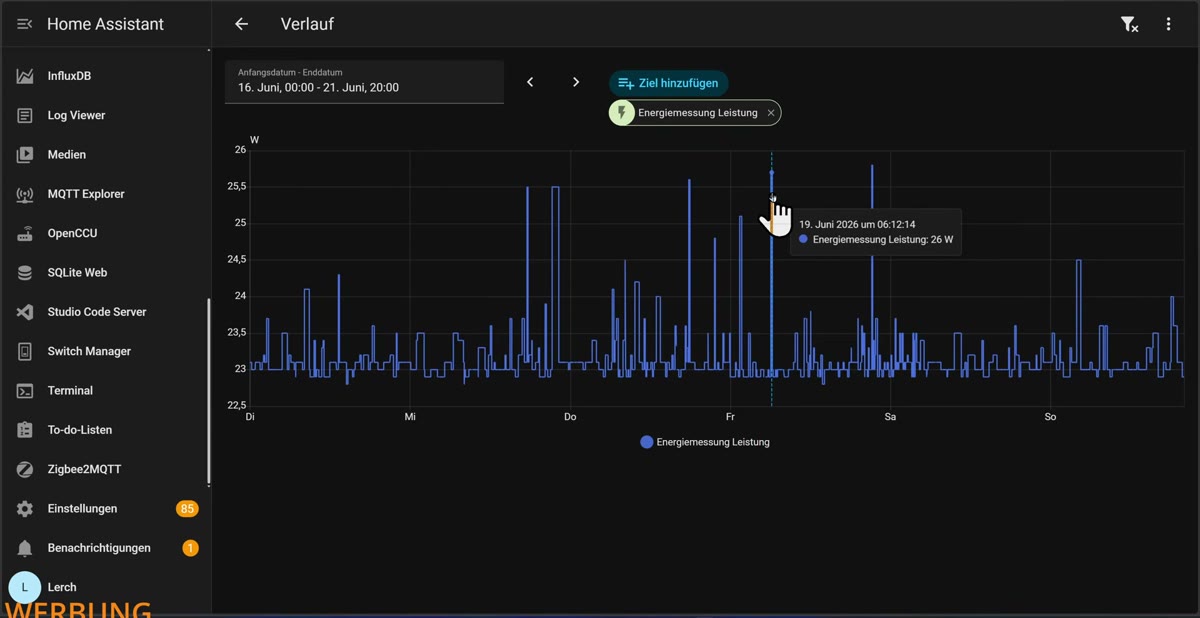
Task: Open the Log Viewer sidebar icon
Action: coord(25,115)
